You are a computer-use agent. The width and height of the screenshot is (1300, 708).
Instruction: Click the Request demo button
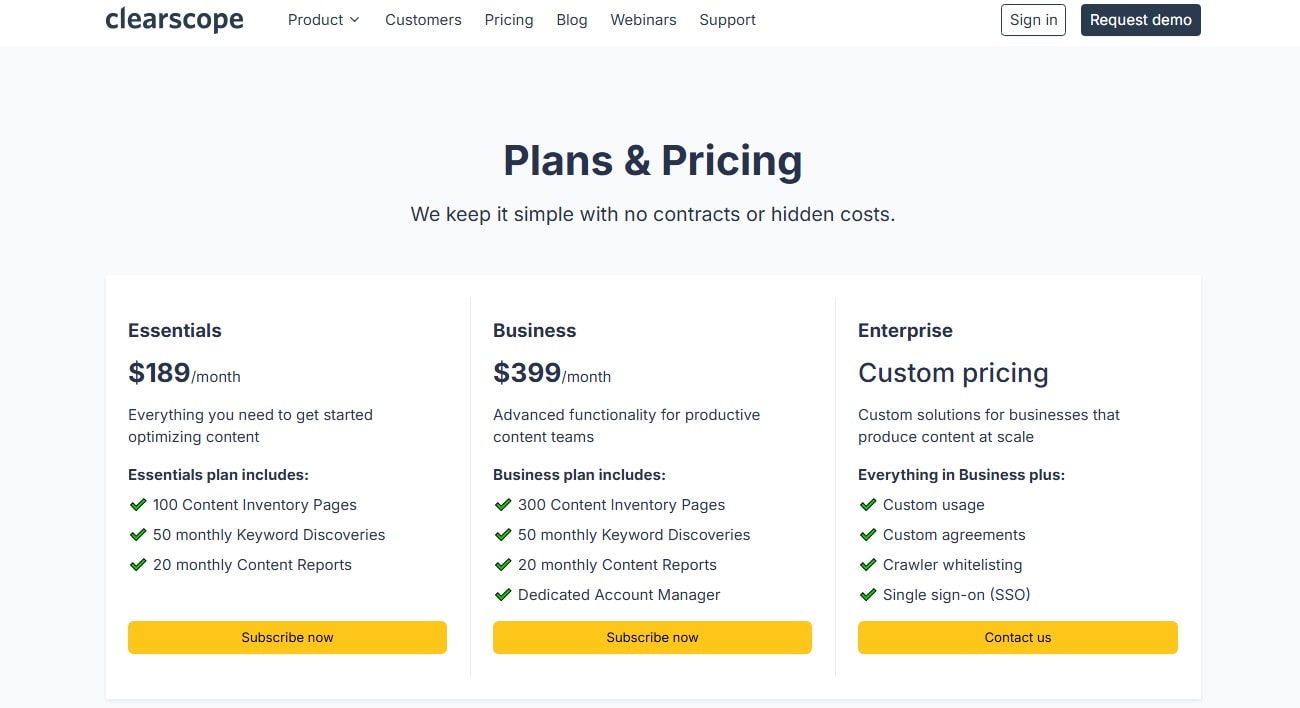point(1140,19)
